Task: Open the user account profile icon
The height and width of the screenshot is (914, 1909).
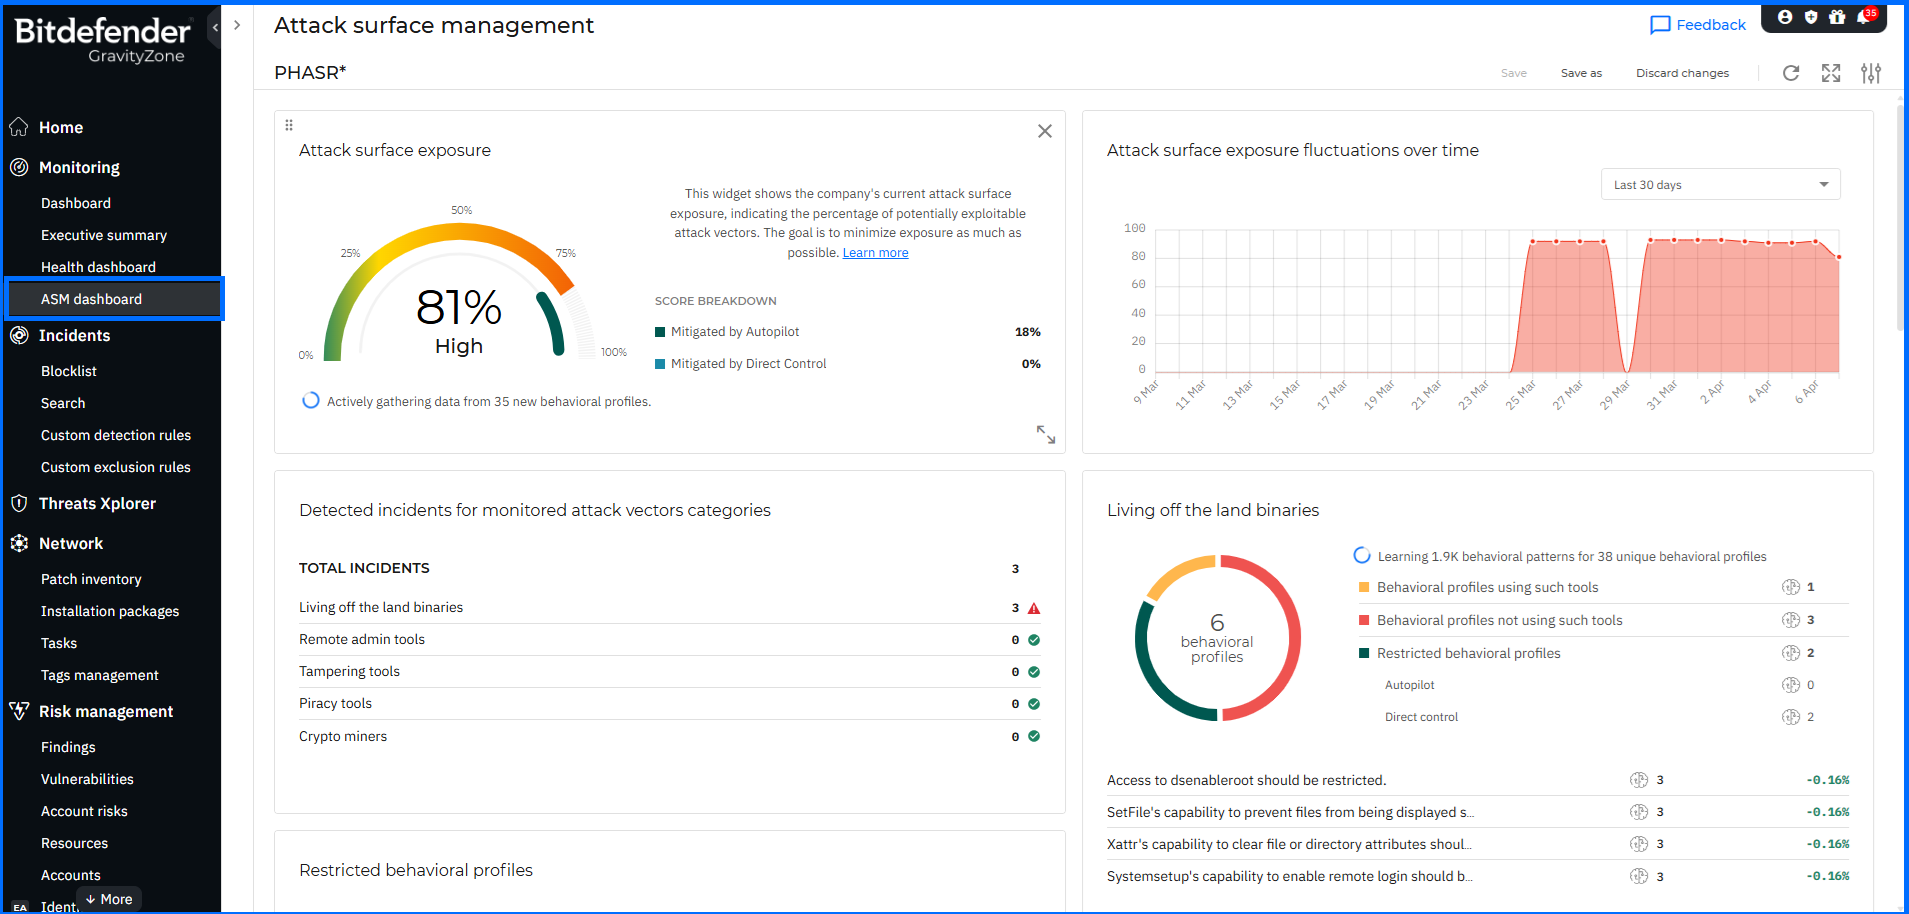Action: tap(1785, 17)
